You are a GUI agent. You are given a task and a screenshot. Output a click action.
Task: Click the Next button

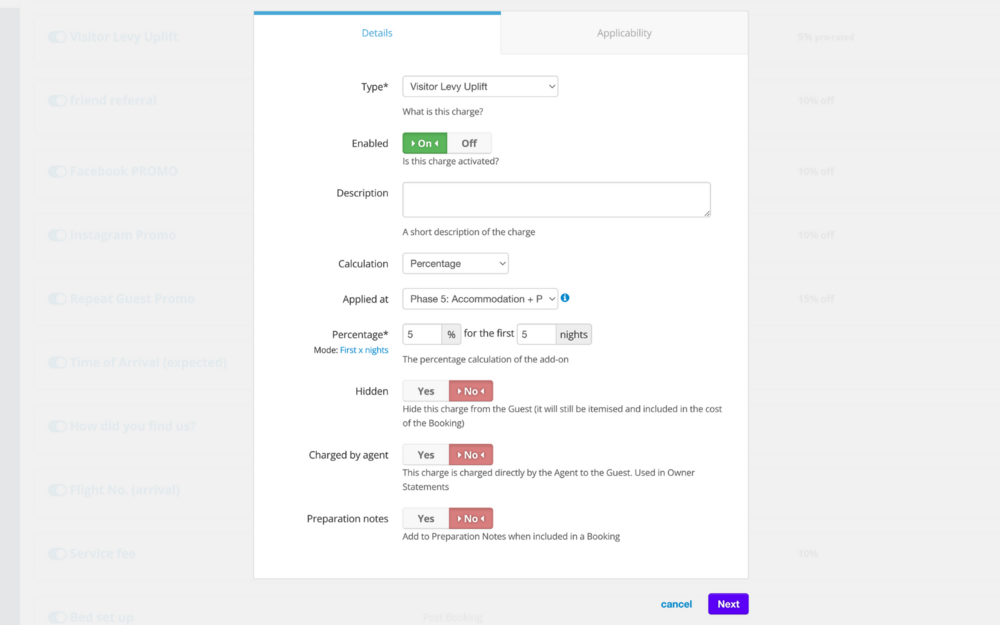tap(728, 604)
